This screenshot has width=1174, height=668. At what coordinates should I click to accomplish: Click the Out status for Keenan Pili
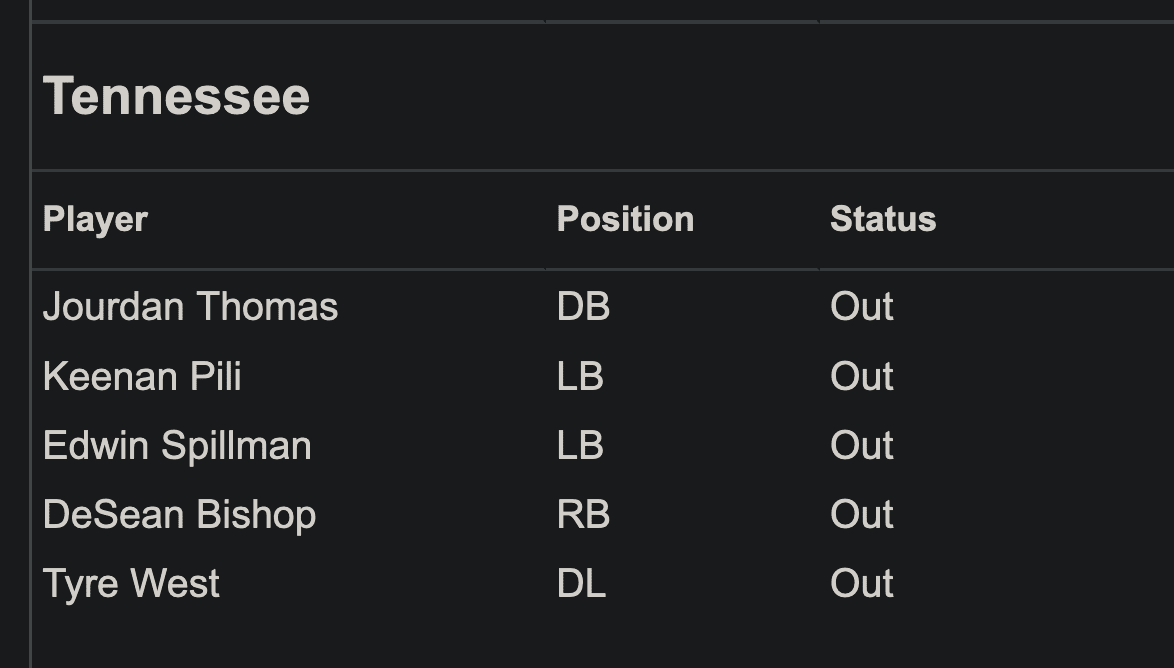pyautogui.click(x=861, y=377)
